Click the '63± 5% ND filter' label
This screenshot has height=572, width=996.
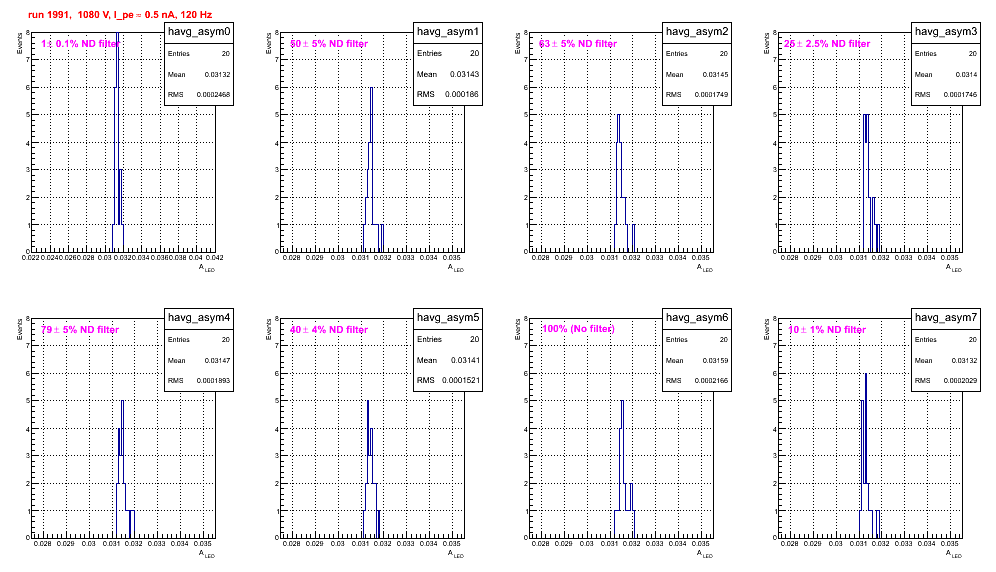pyautogui.click(x=578, y=43)
